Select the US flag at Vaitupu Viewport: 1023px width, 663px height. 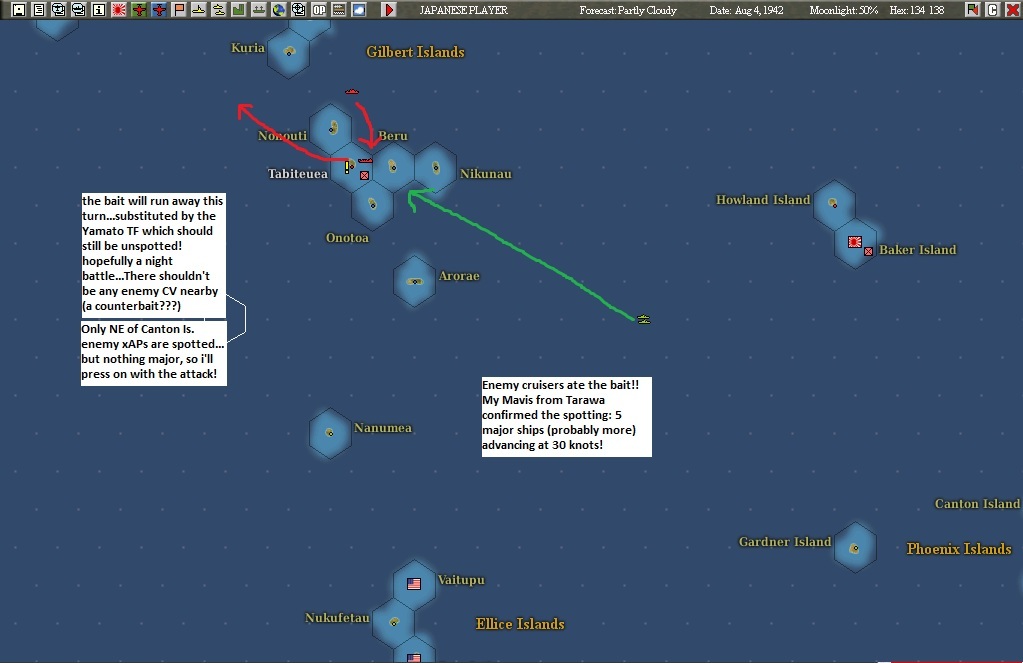(x=414, y=584)
